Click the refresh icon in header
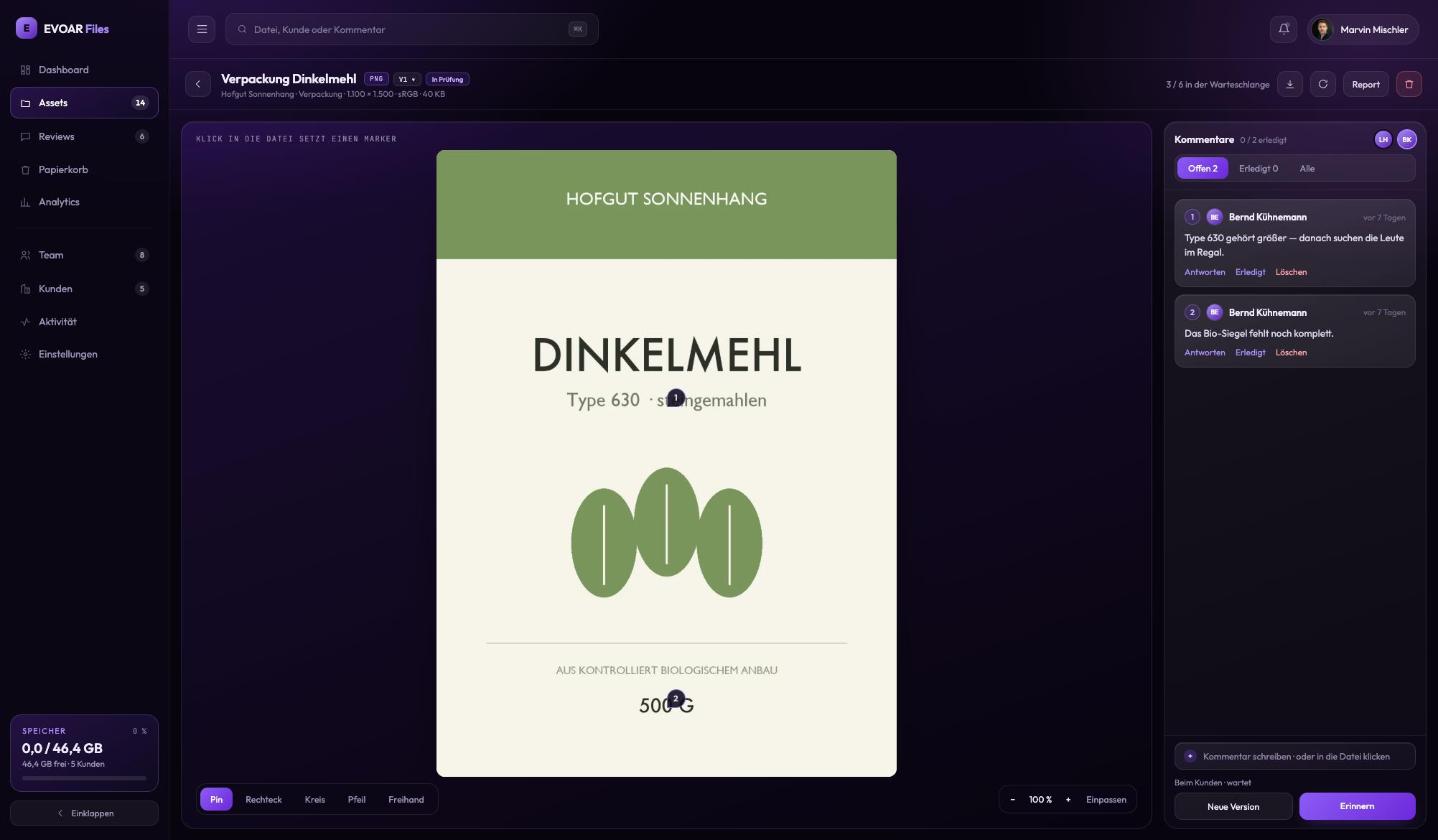This screenshot has width=1438, height=840. (1323, 84)
